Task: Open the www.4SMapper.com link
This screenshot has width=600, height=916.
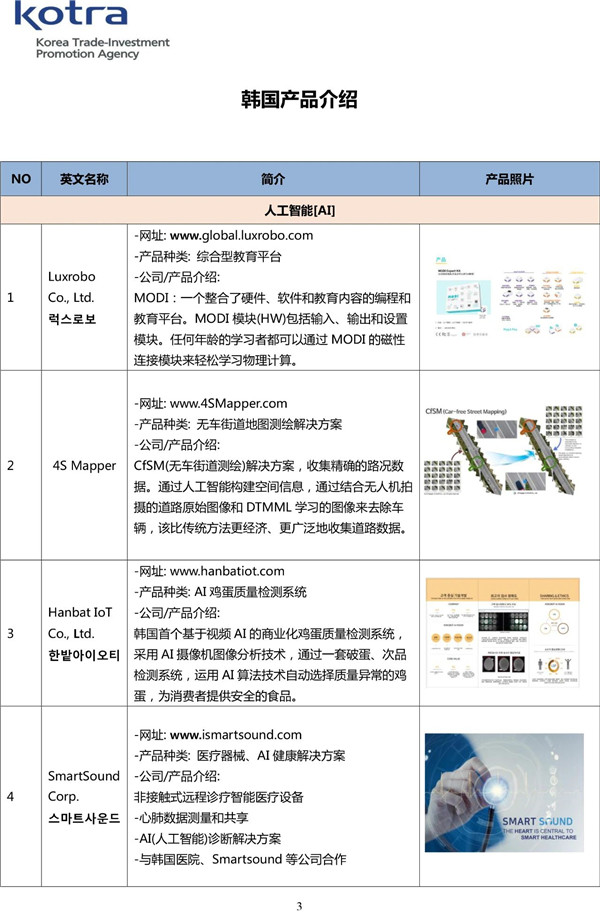Action: tap(228, 403)
